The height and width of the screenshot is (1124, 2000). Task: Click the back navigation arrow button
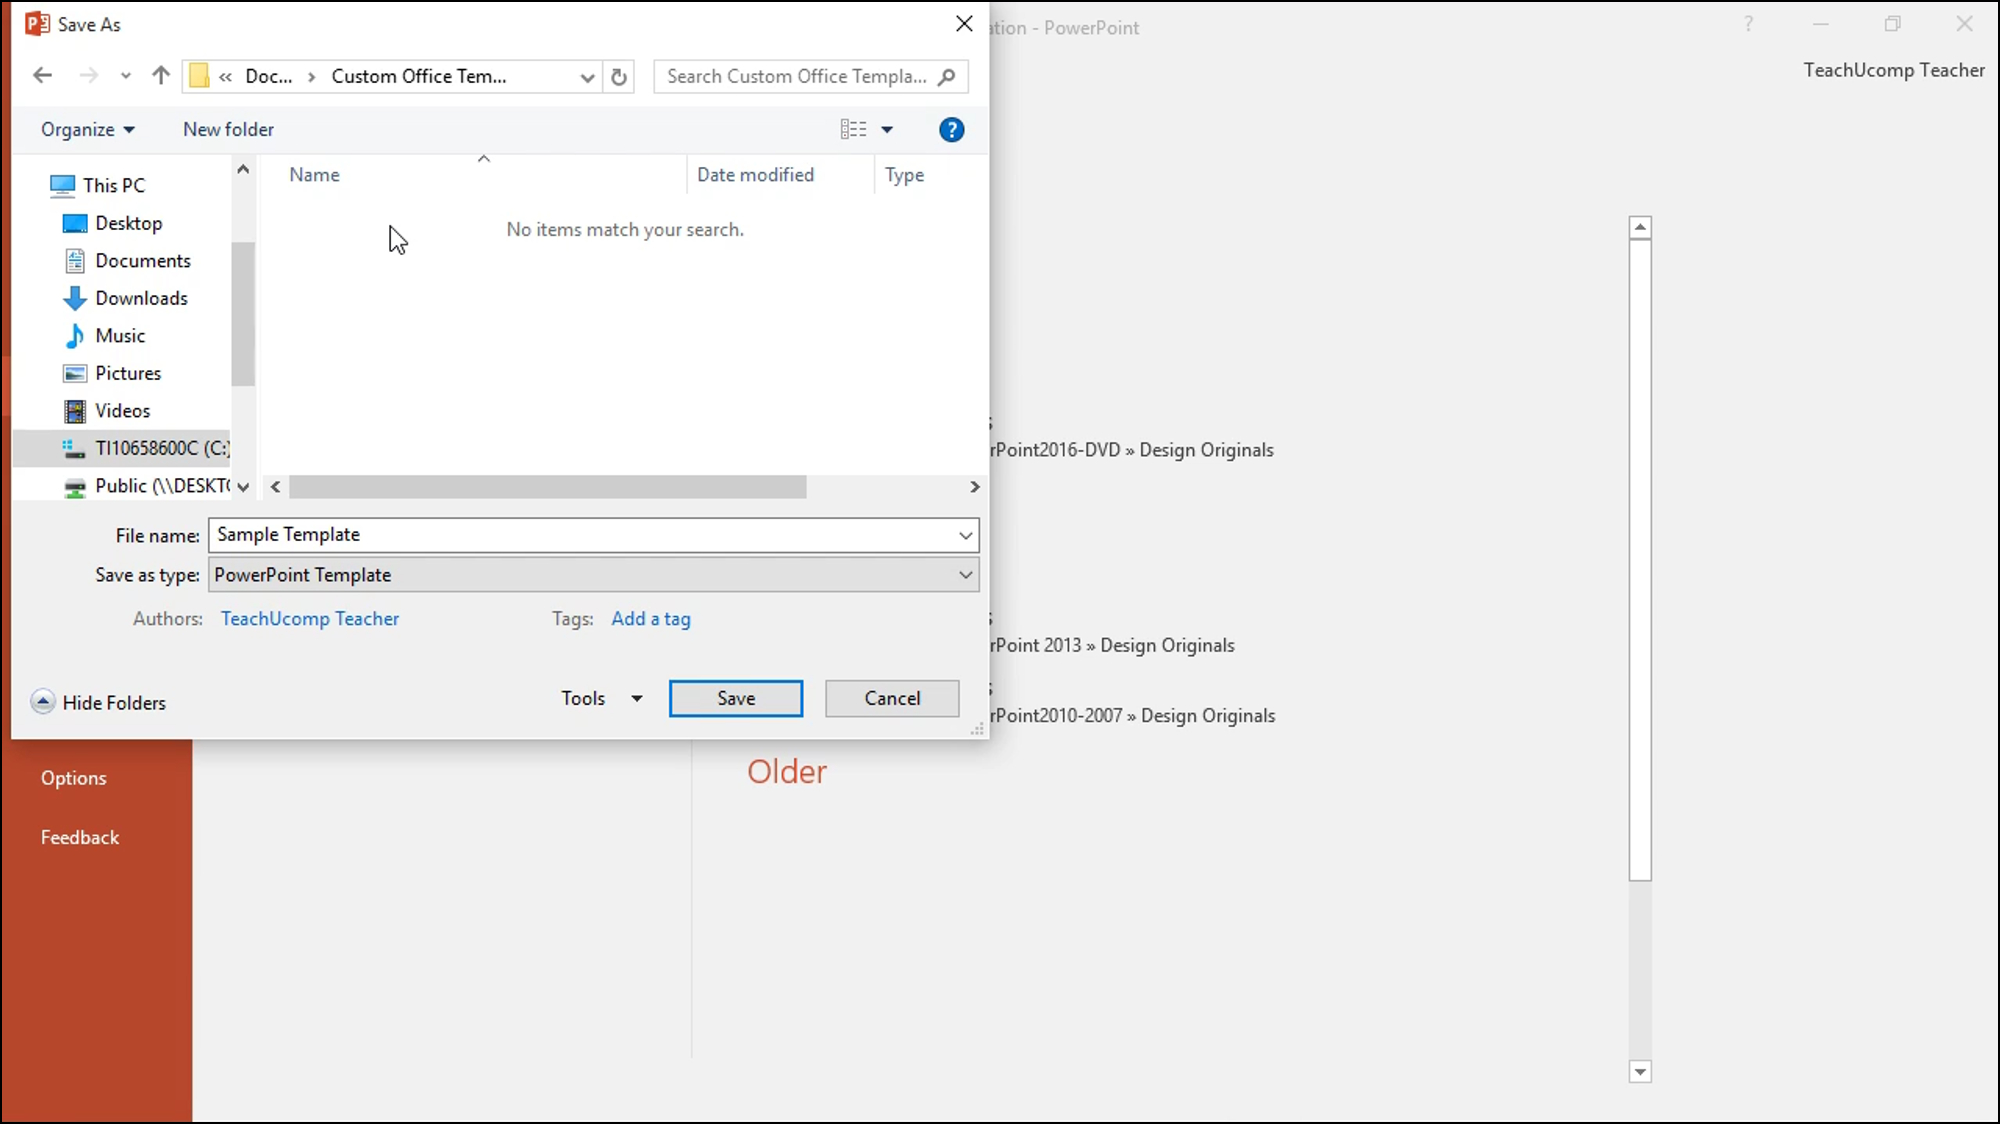click(43, 76)
